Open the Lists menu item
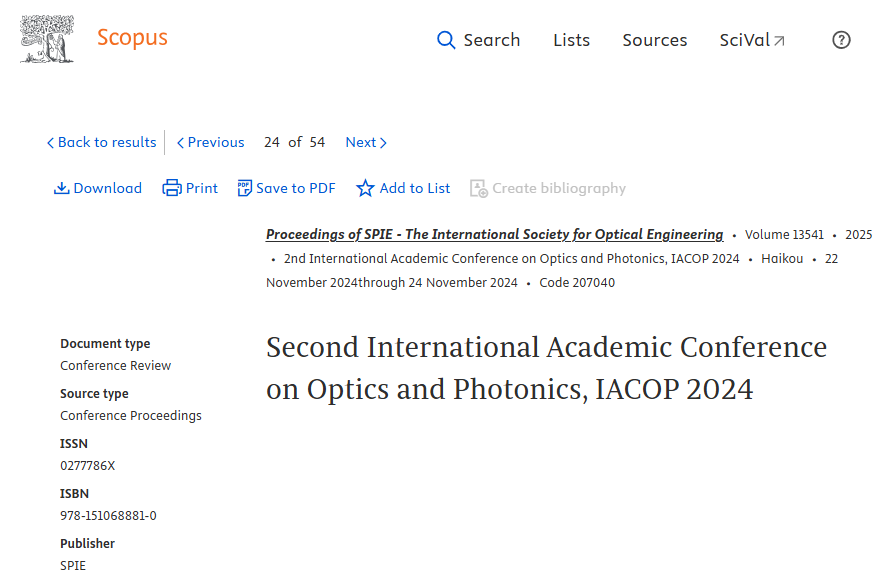 click(x=571, y=40)
